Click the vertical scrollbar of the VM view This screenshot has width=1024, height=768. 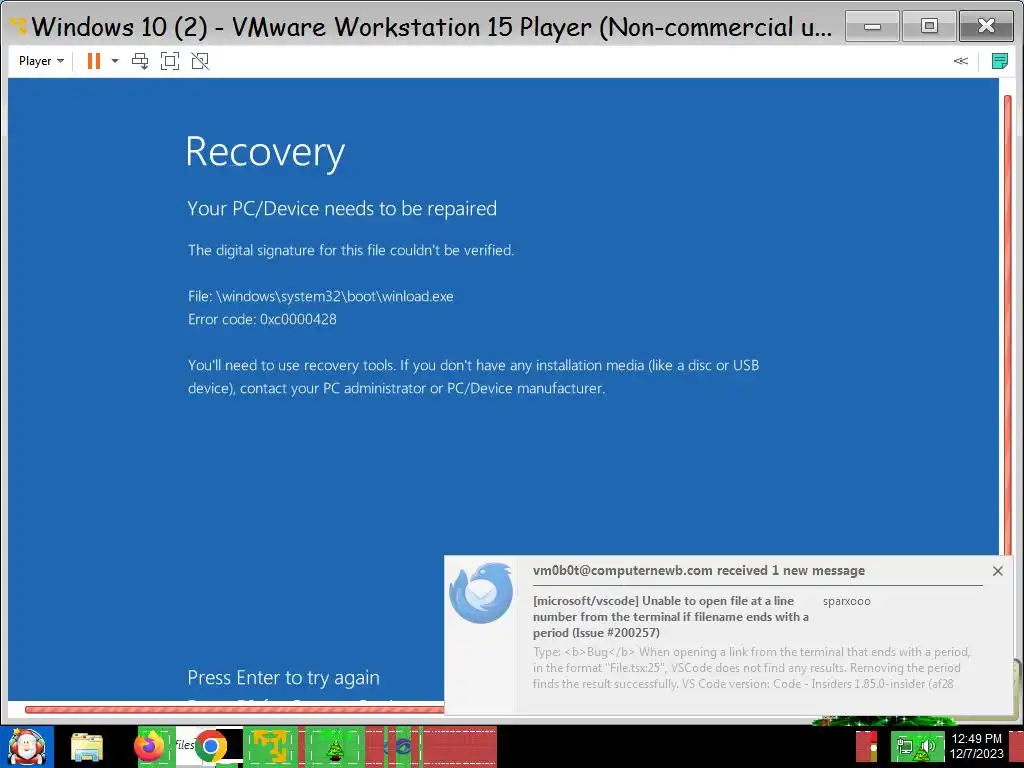pos(1008,327)
